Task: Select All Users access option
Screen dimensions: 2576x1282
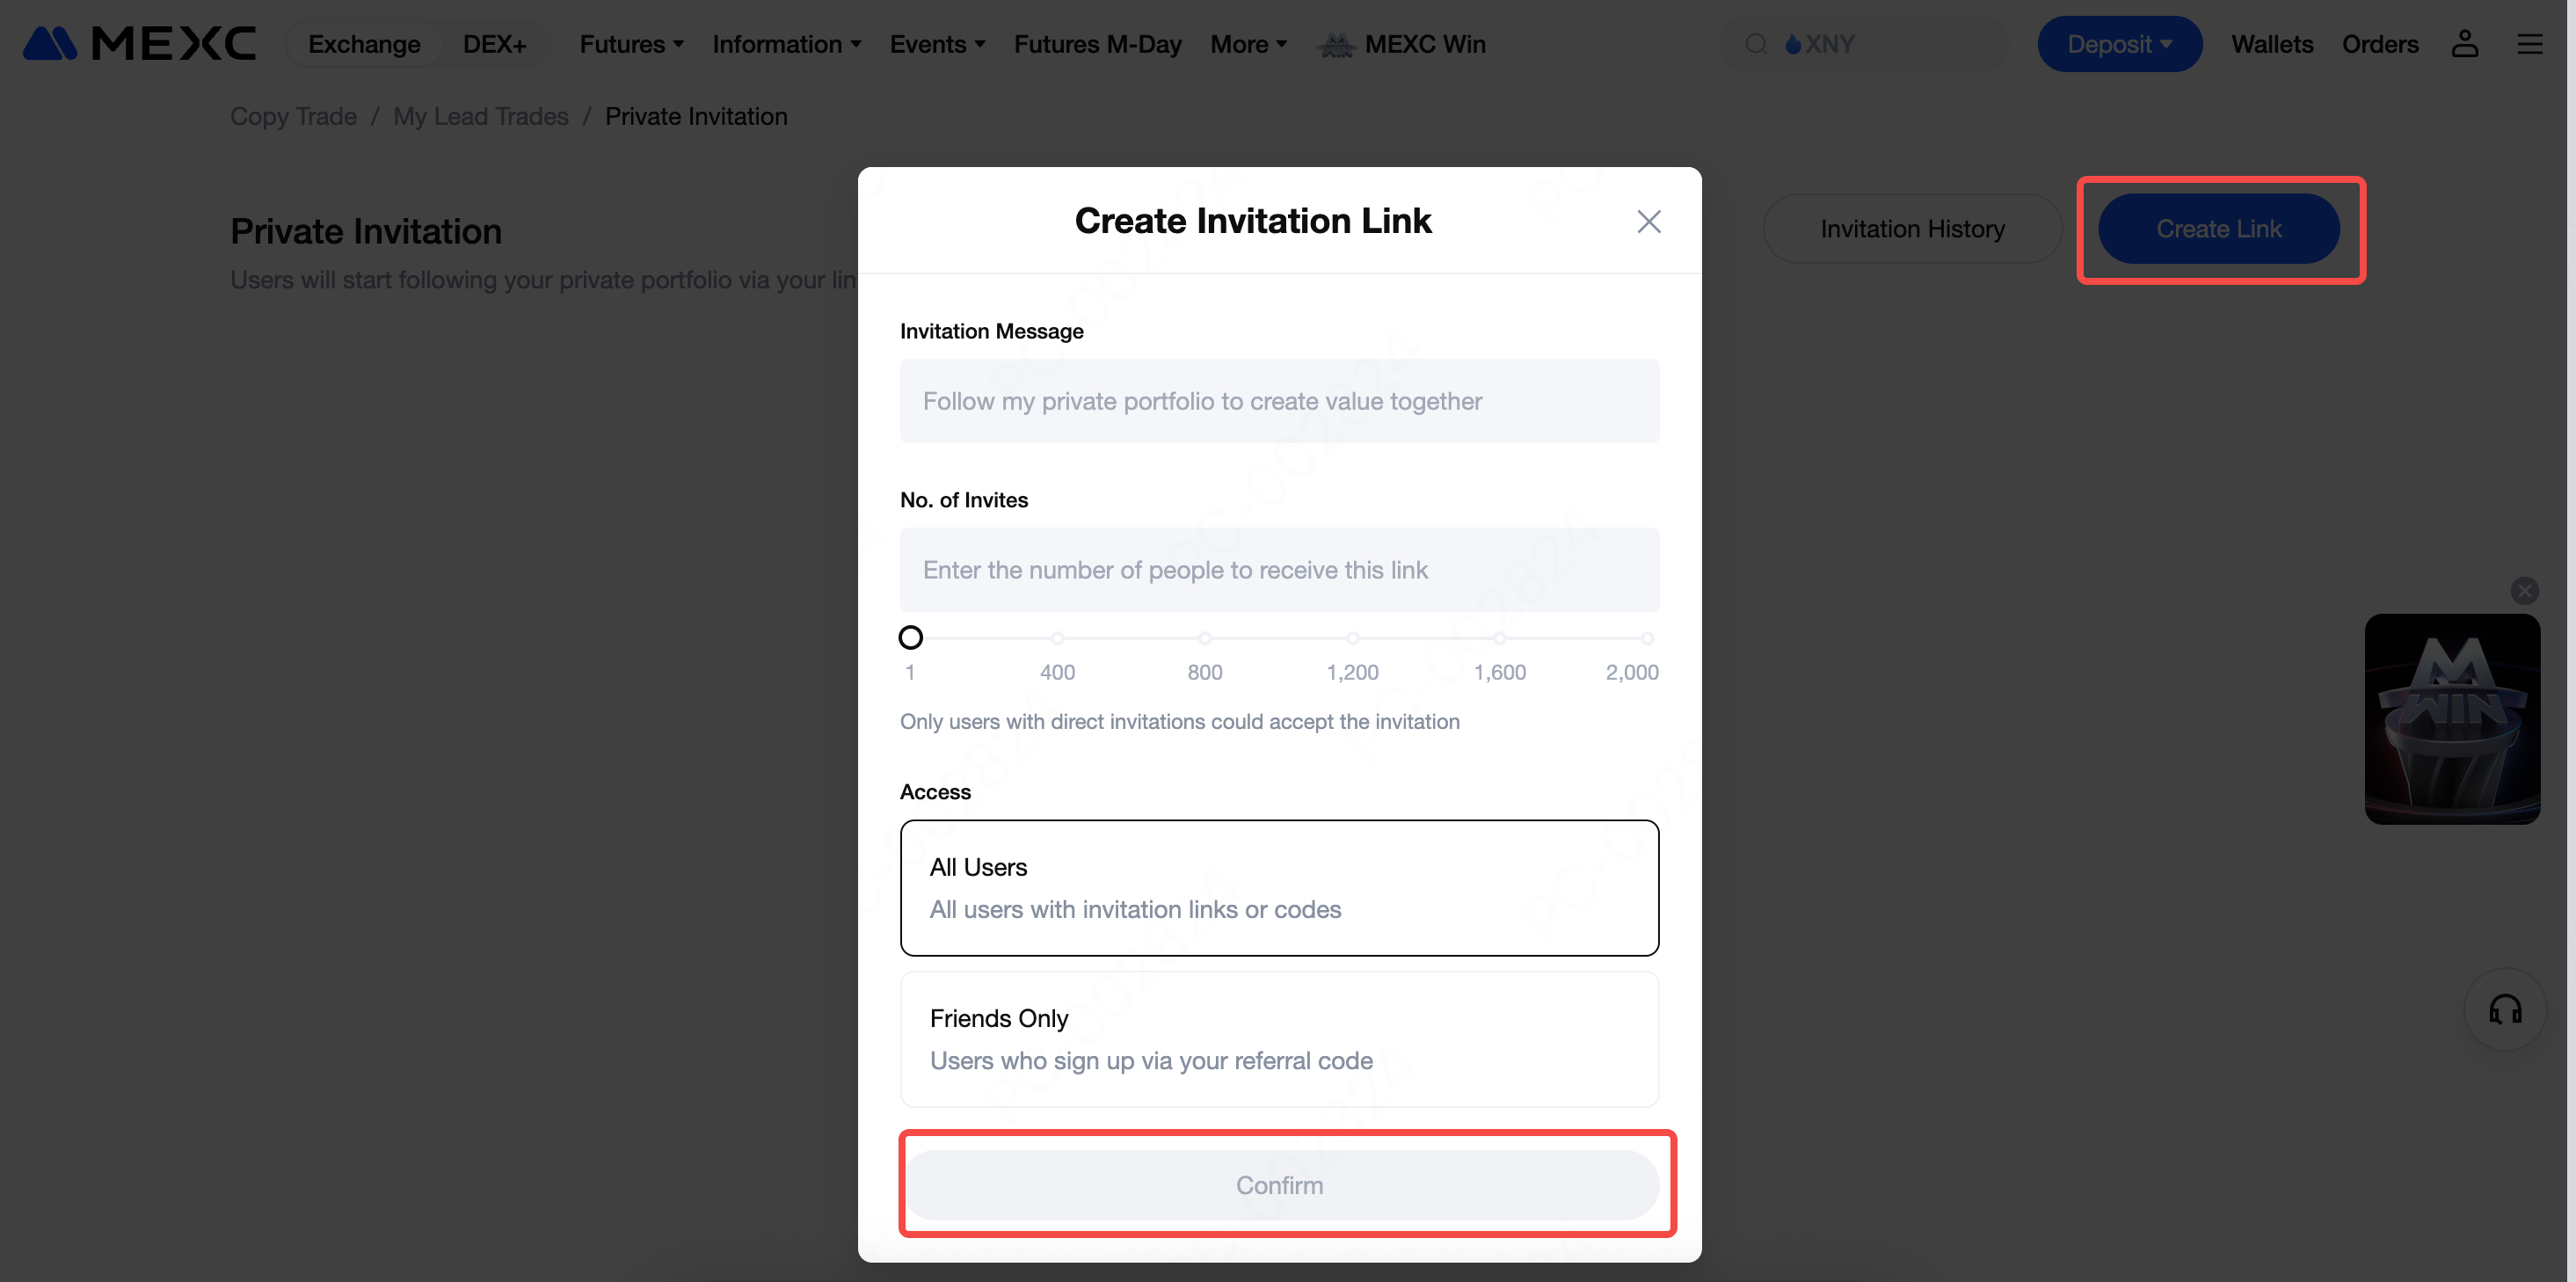Action: click(1279, 887)
